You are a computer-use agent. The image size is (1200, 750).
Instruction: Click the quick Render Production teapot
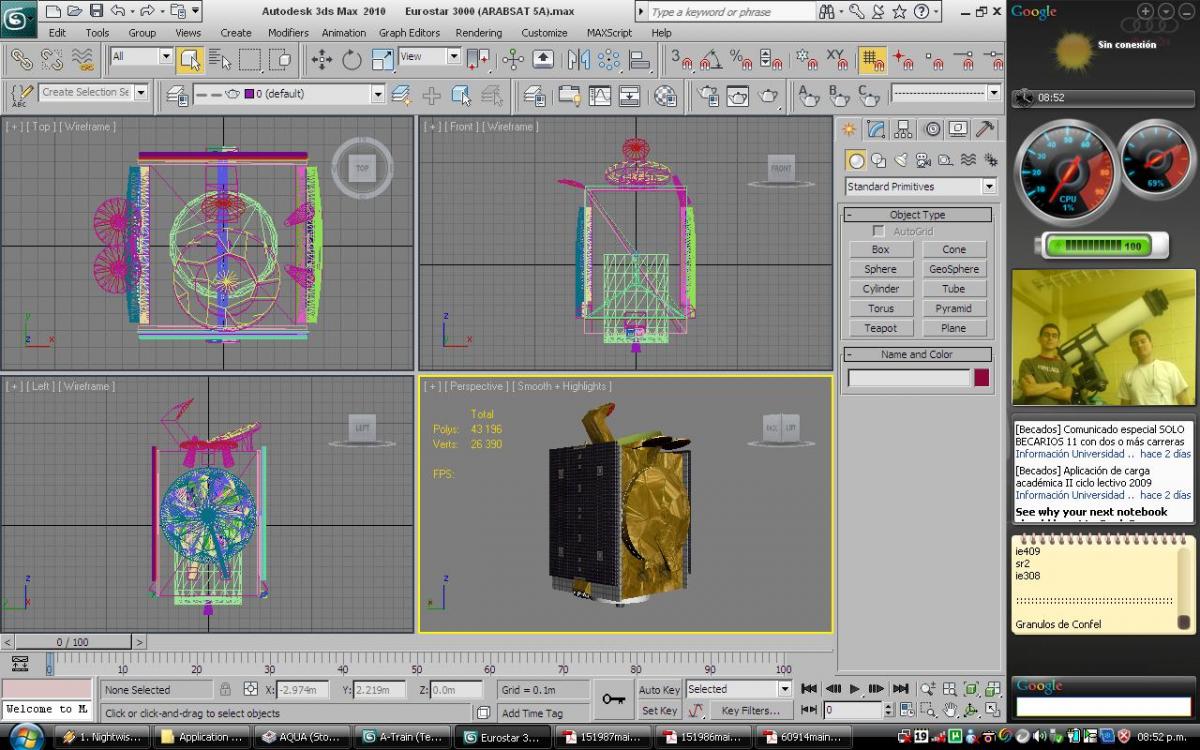click(768, 96)
